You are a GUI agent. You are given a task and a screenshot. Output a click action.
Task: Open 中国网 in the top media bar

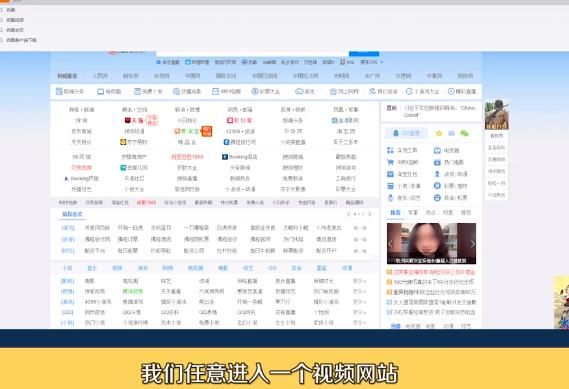click(192, 76)
